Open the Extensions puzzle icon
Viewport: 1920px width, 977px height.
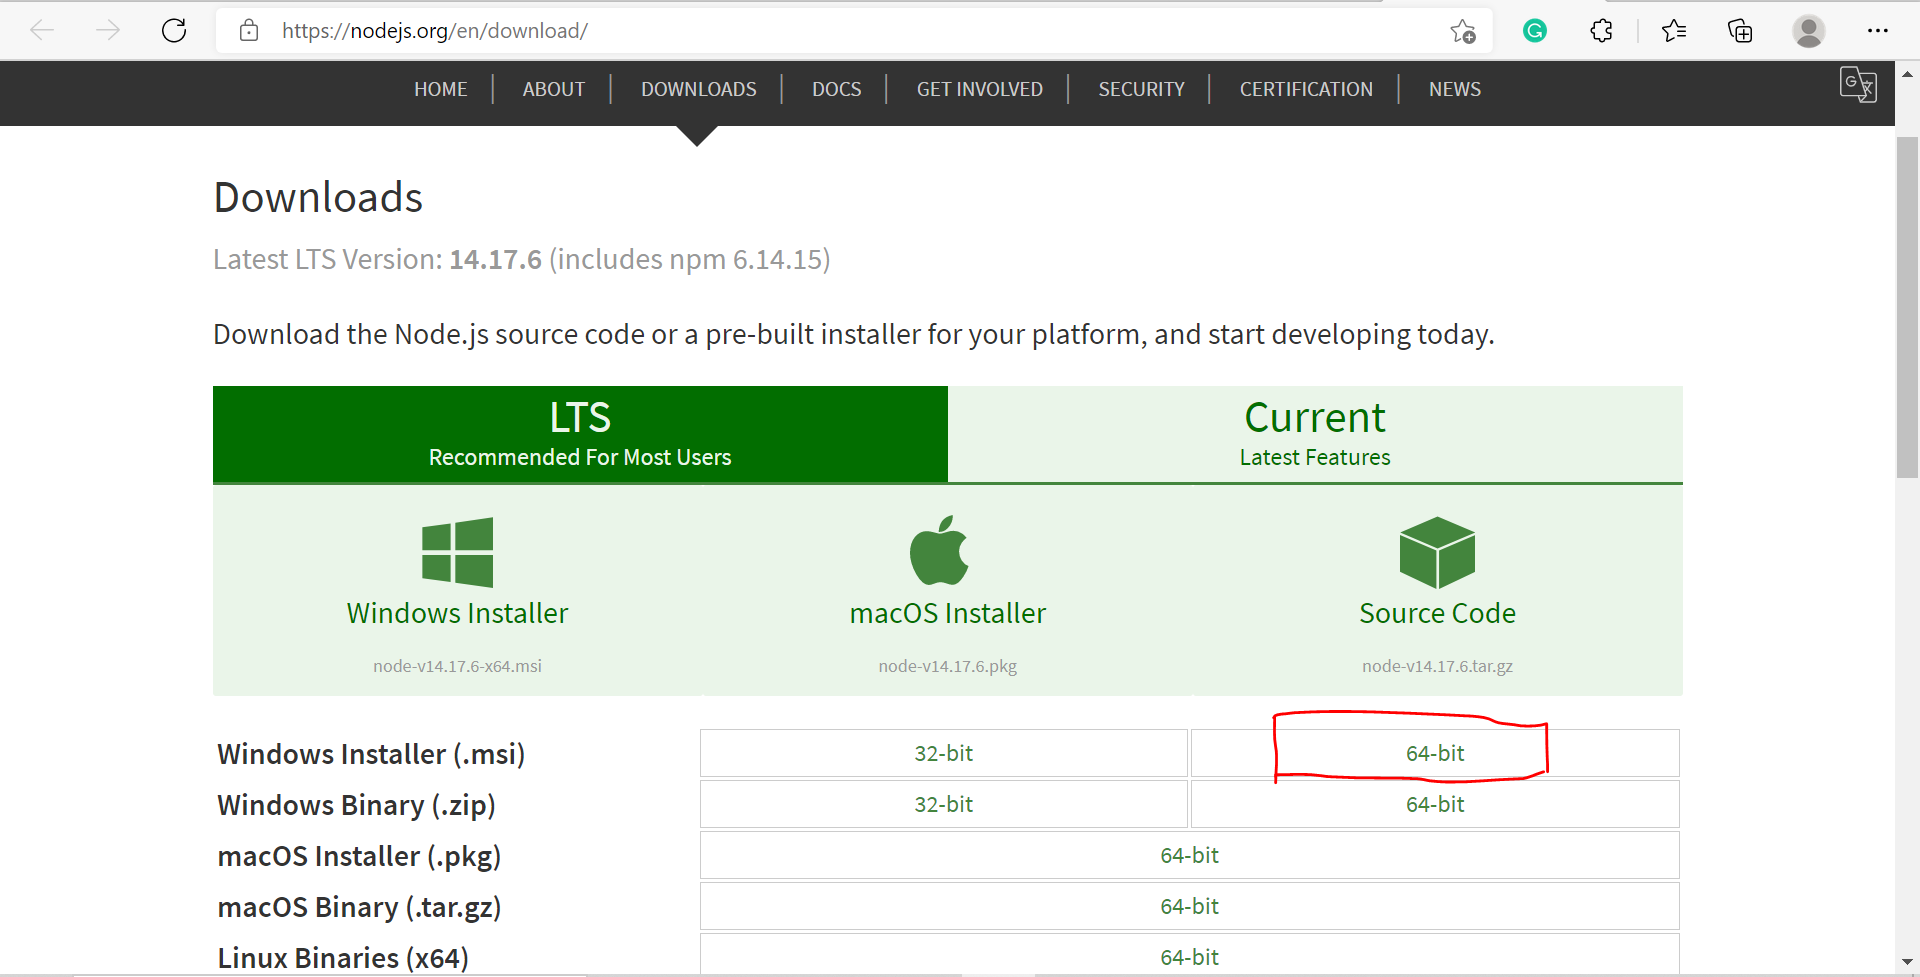tap(1601, 31)
